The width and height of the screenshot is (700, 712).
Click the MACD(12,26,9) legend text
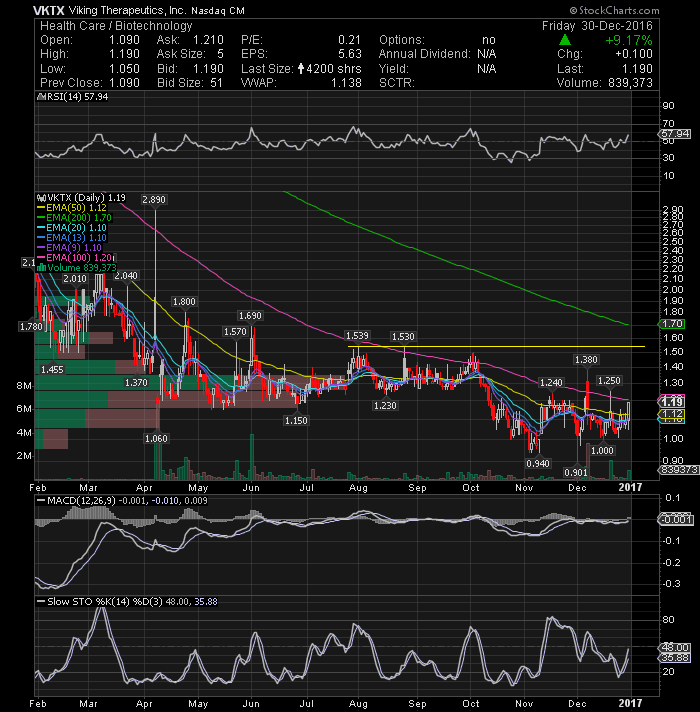(127, 501)
